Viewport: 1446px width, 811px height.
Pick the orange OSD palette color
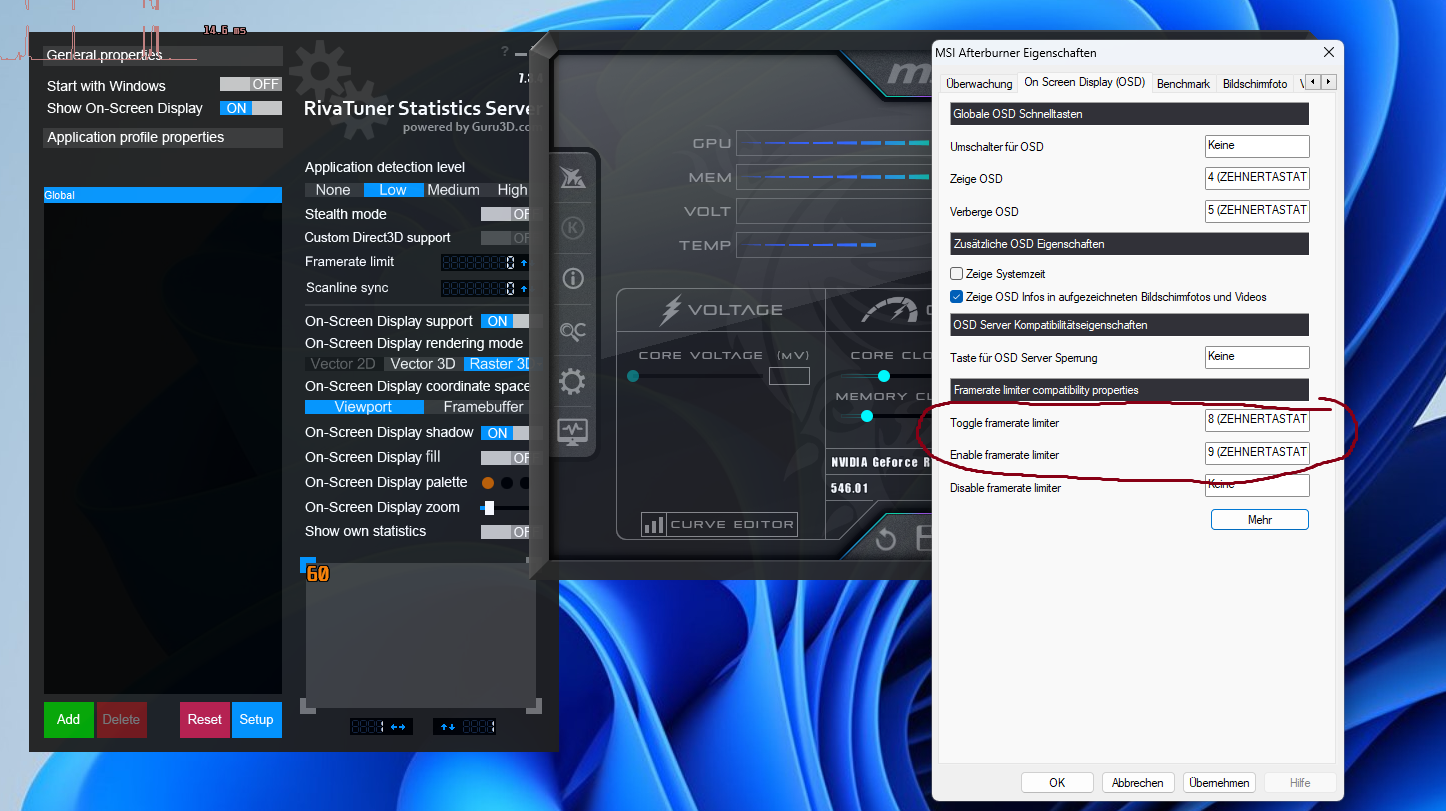488,483
